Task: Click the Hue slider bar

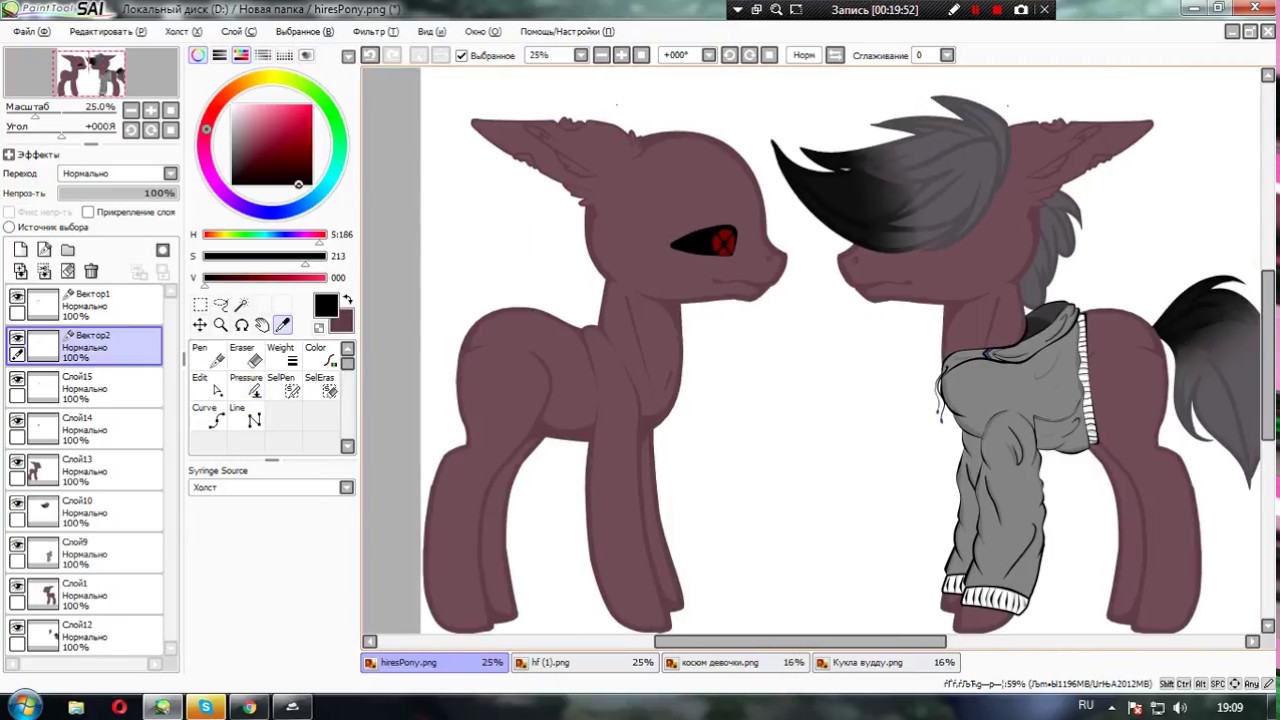Action: pyautogui.click(x=264, y=234)
